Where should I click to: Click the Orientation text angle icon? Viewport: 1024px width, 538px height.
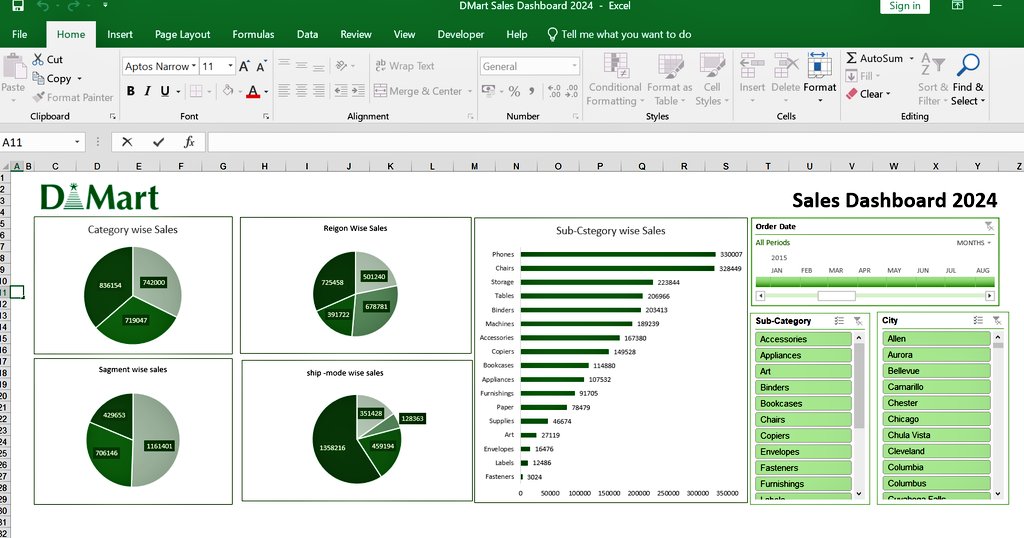pyautogui.click(x=342, y=66)
